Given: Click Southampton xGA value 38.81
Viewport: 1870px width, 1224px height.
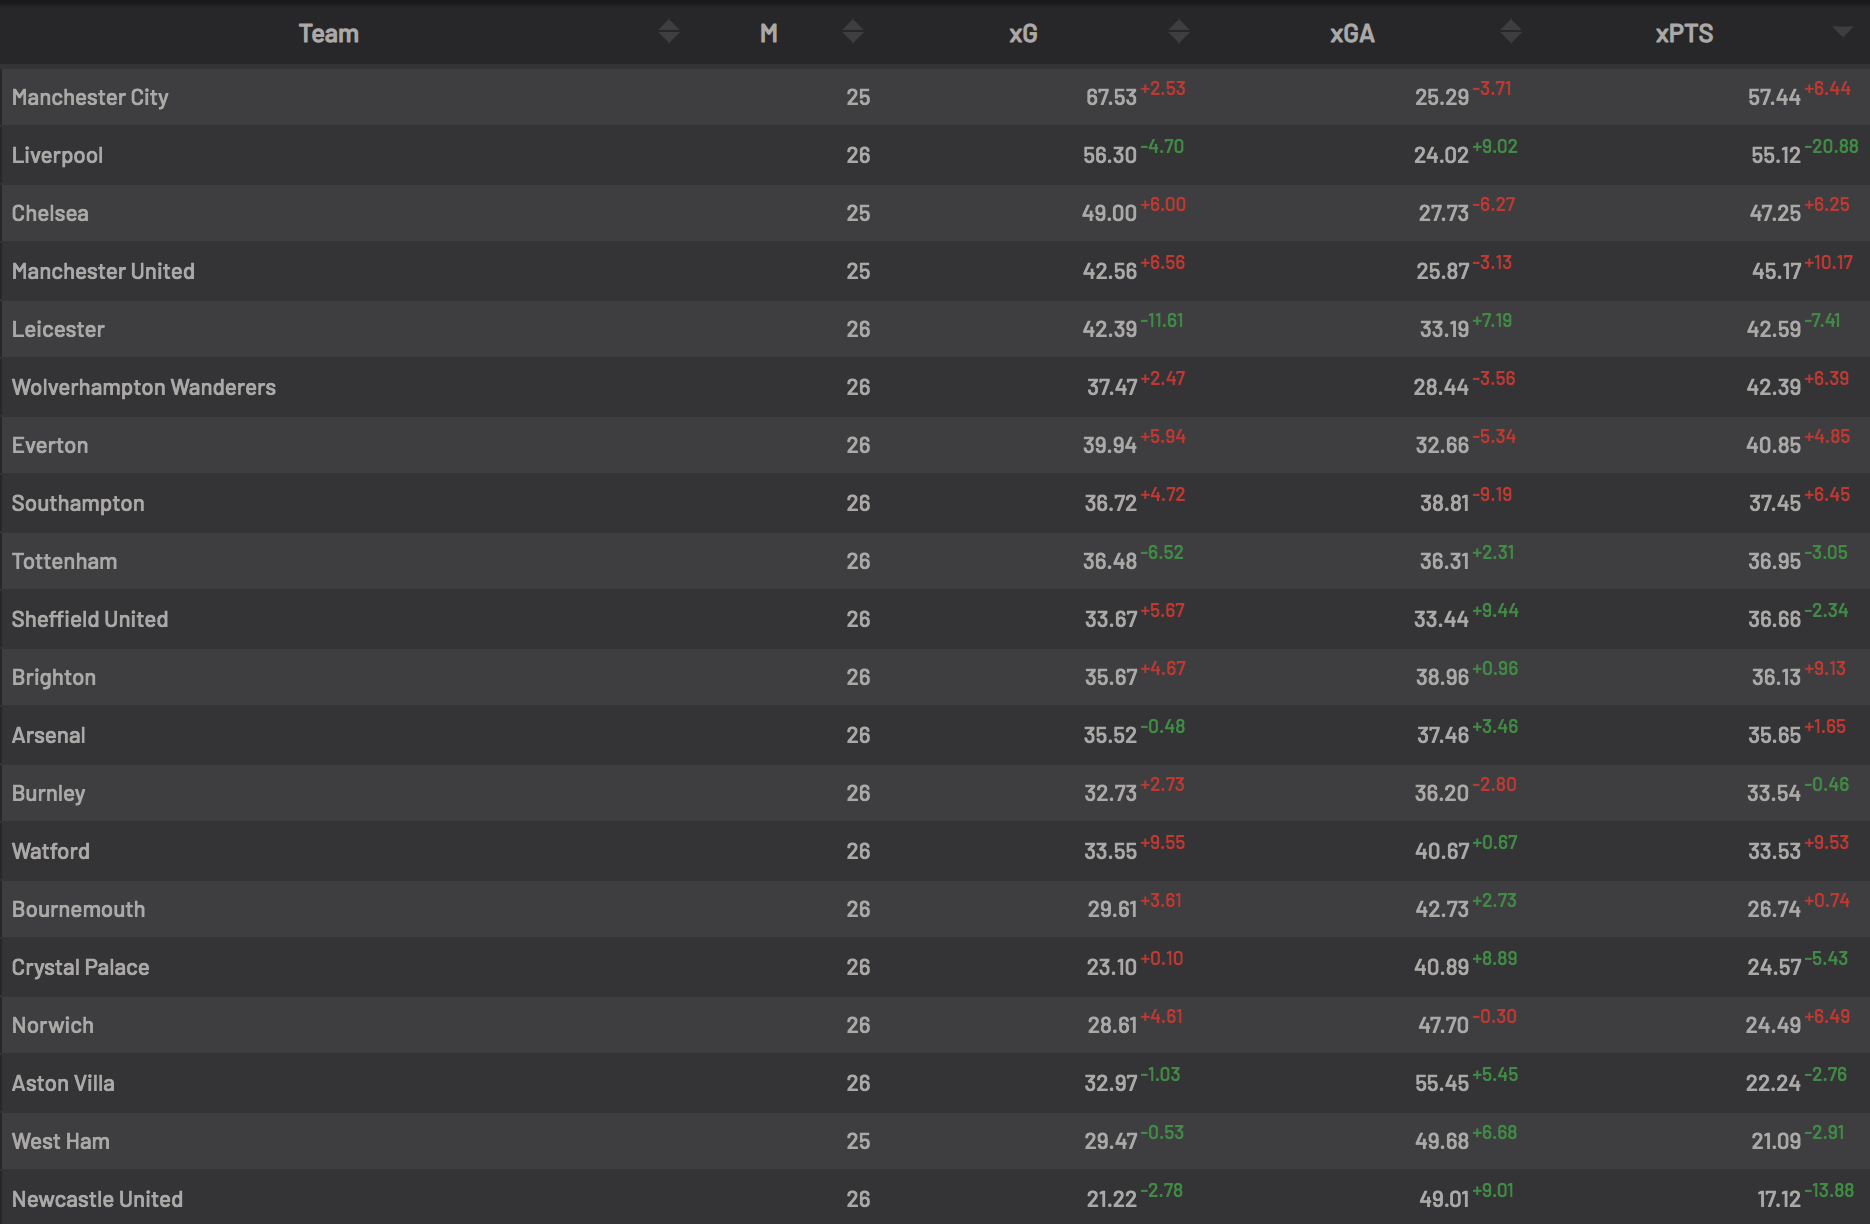Looking at the screenshot, I should pyautogui.click(x=1444, y=503).
